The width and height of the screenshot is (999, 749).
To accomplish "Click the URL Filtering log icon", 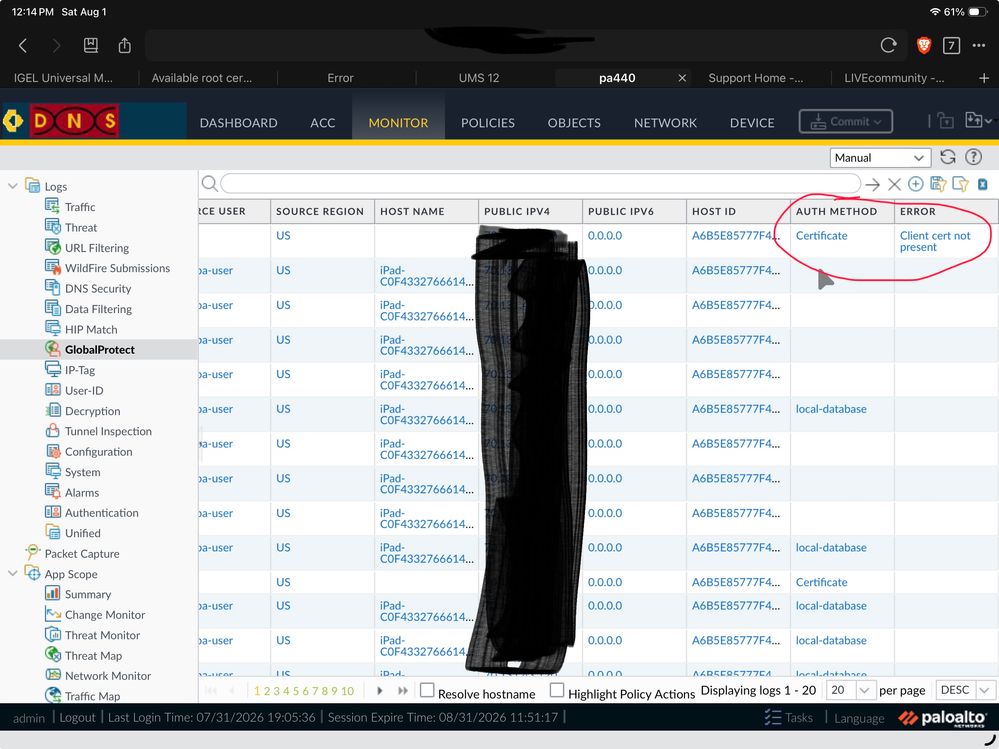I will (53, 247).
